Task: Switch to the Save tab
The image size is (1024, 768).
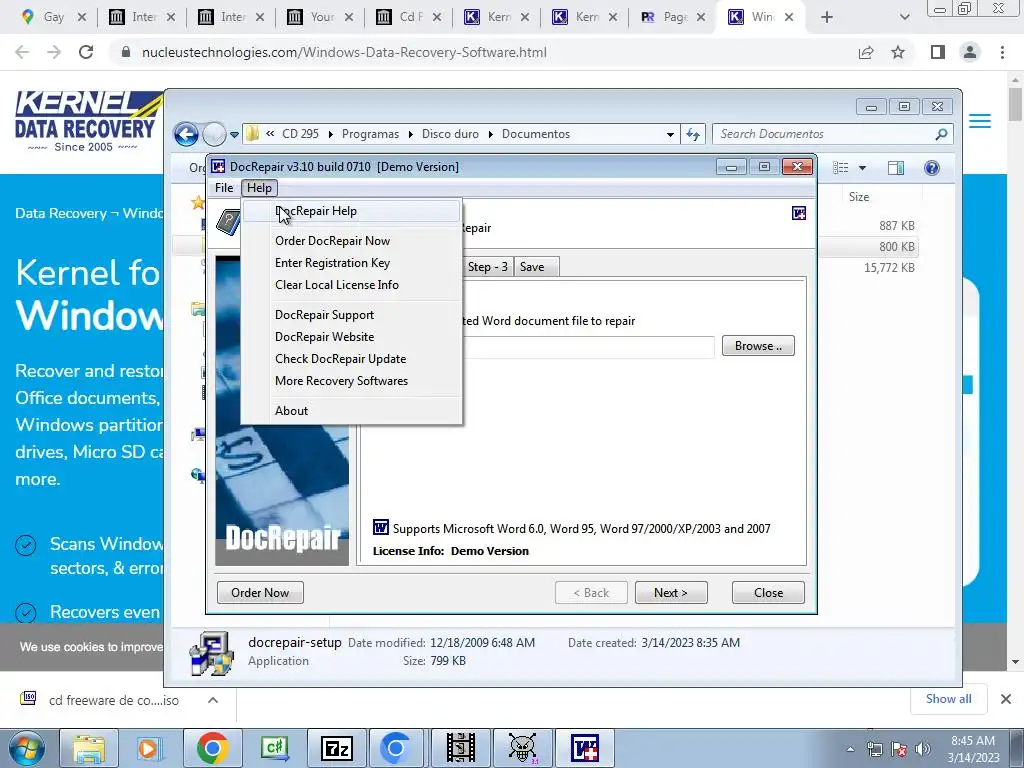Action: pos(532,266)
